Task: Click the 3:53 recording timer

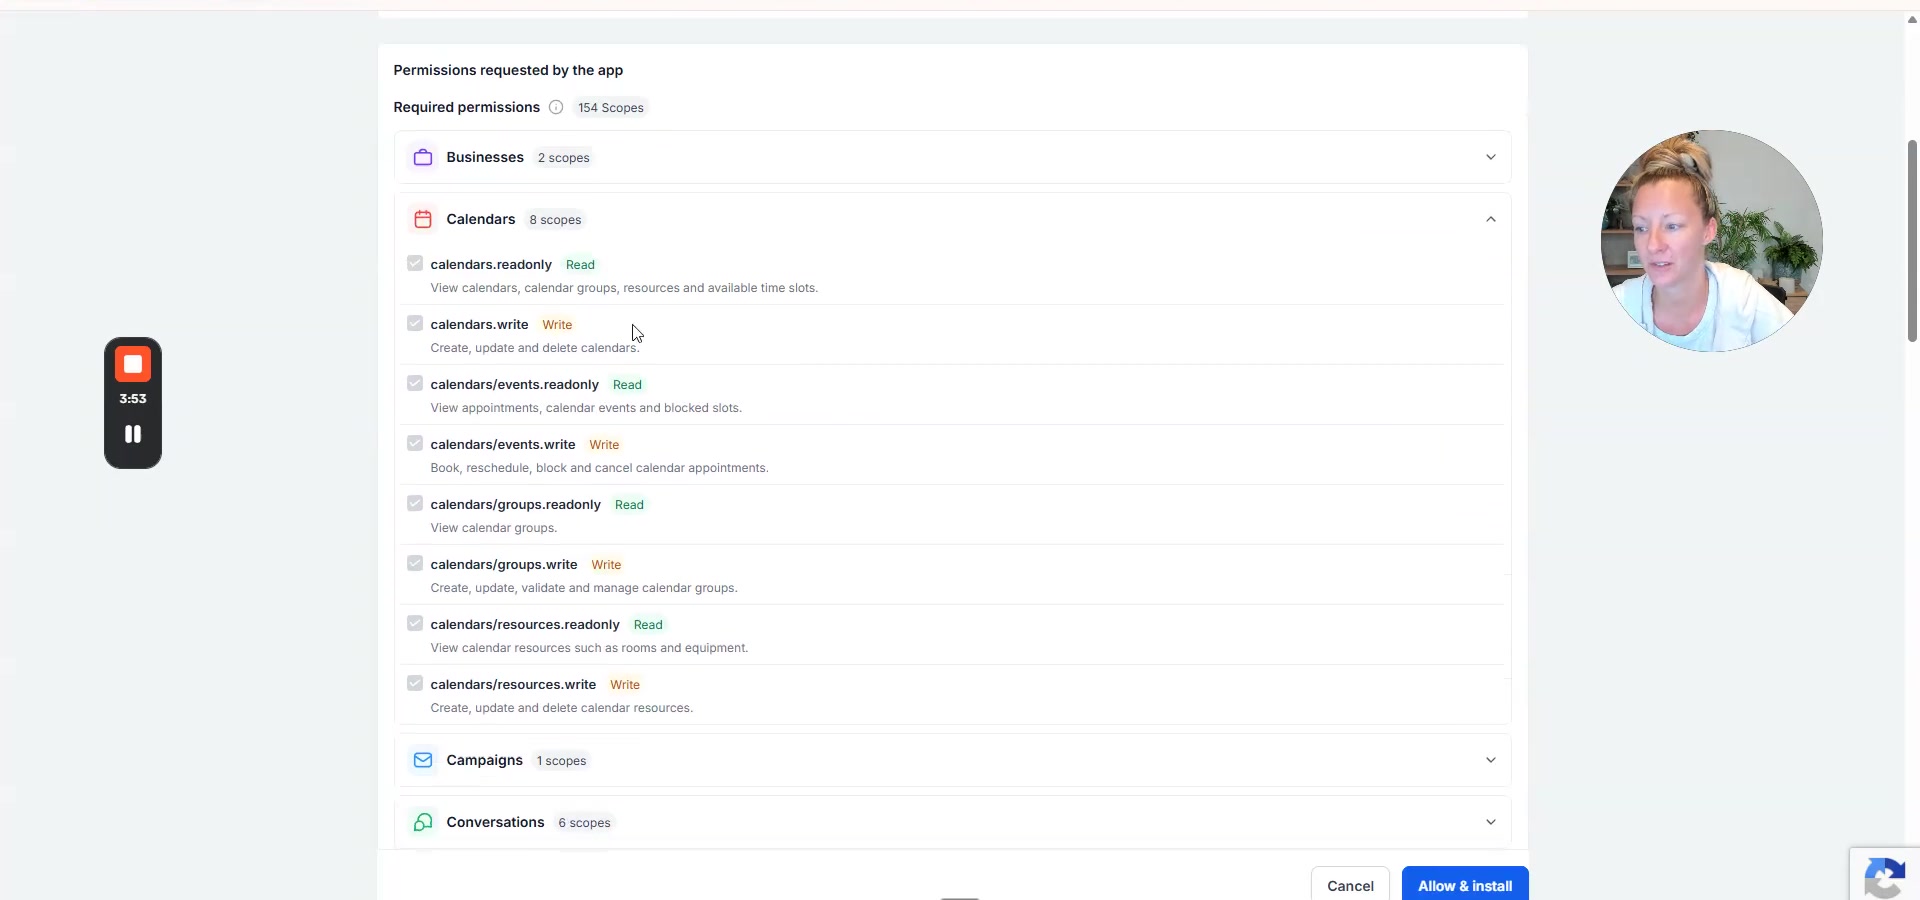Action: tap(133, 399)
